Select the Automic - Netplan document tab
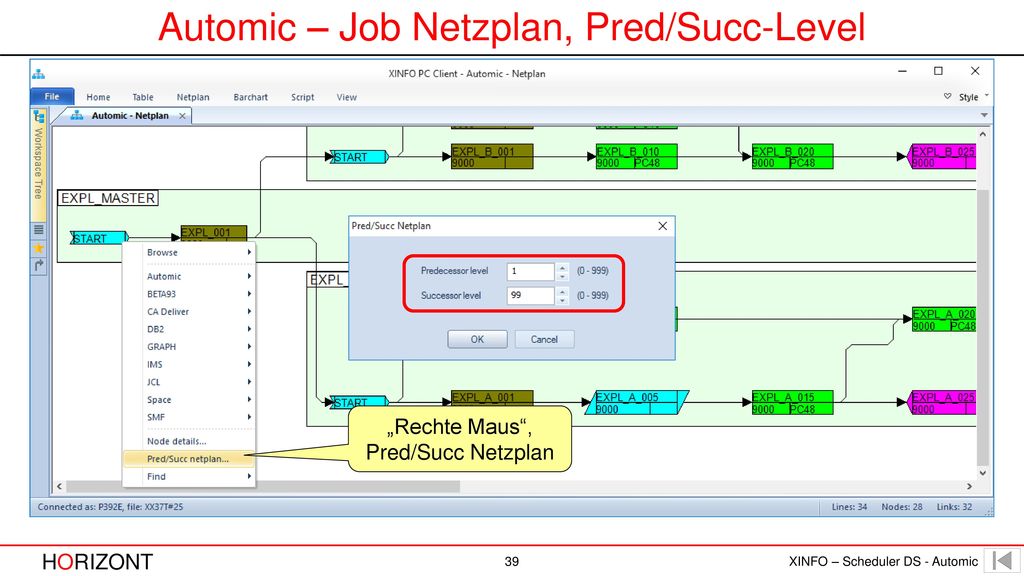Image resolution: width=1024 pixels, height=576 pixels. tap(129, 116)
